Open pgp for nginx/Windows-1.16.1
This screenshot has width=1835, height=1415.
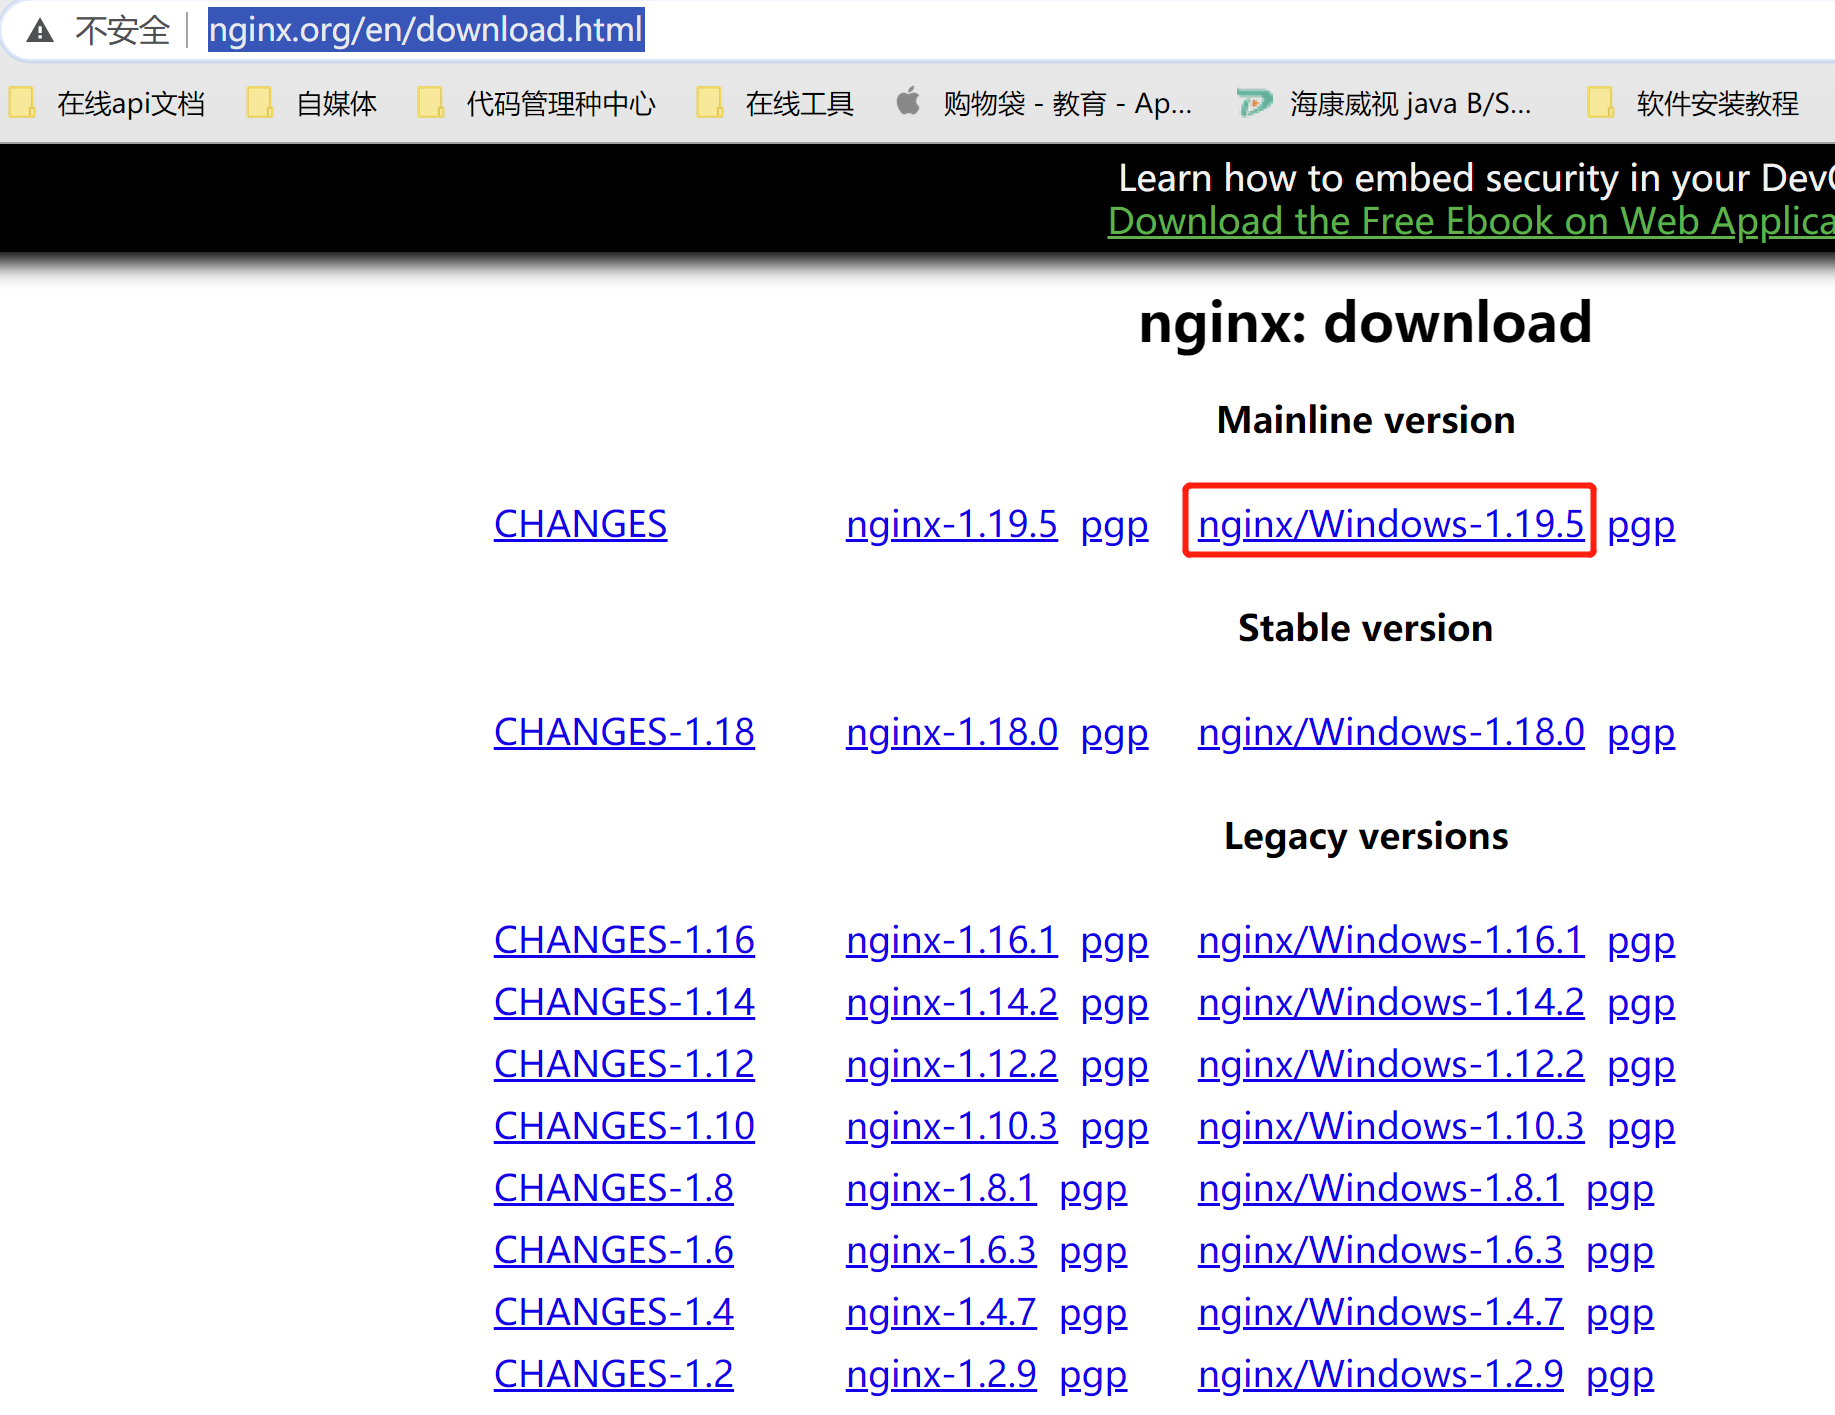1641,943
